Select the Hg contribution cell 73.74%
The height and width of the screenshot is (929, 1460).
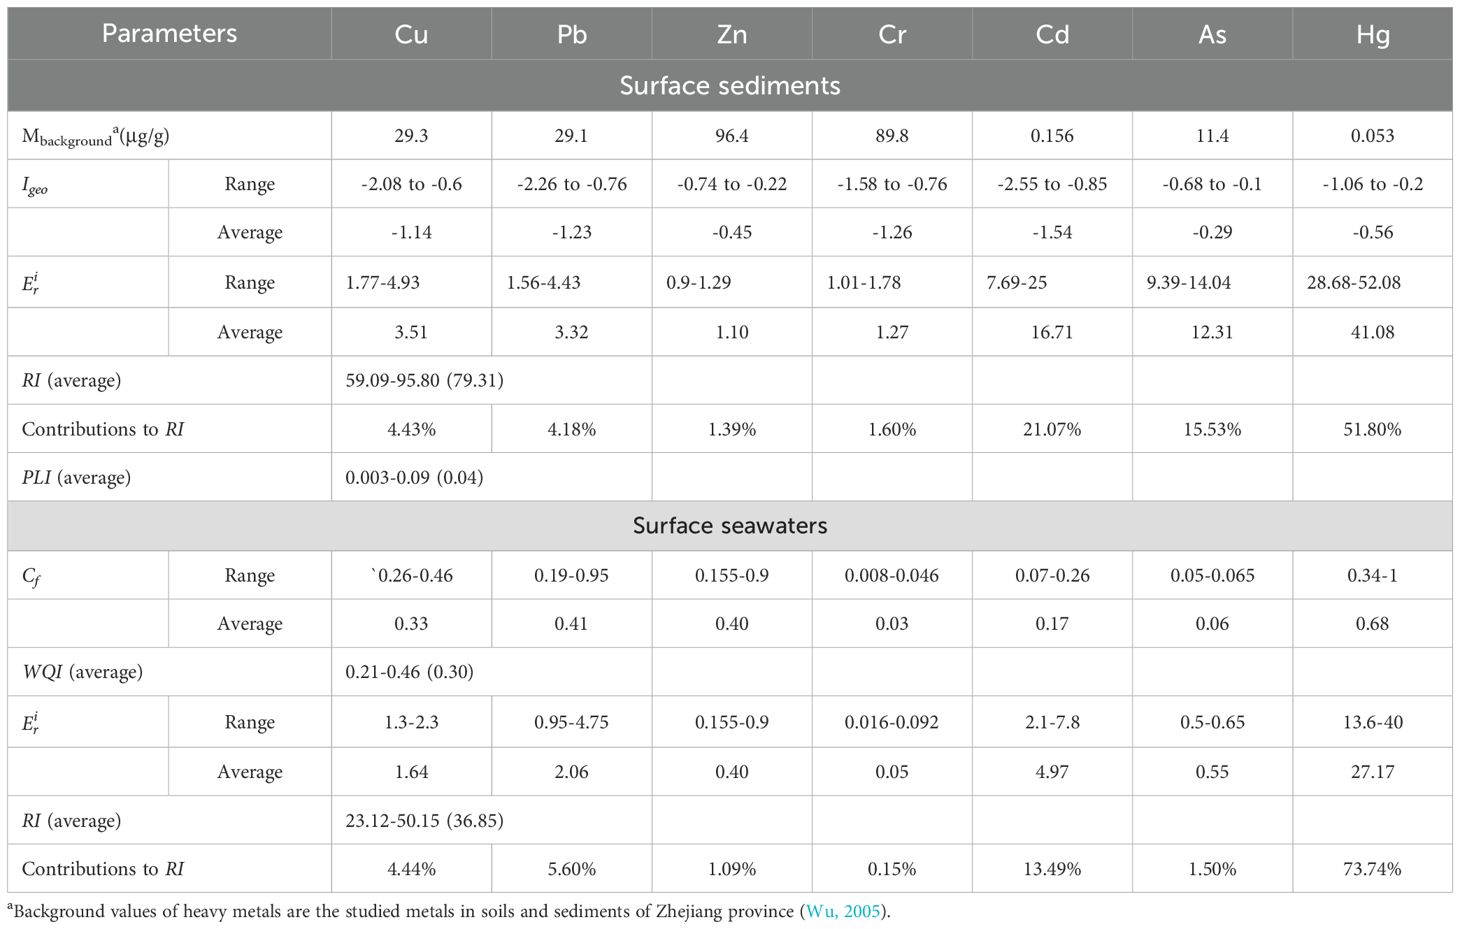[x=1372, y=869]
